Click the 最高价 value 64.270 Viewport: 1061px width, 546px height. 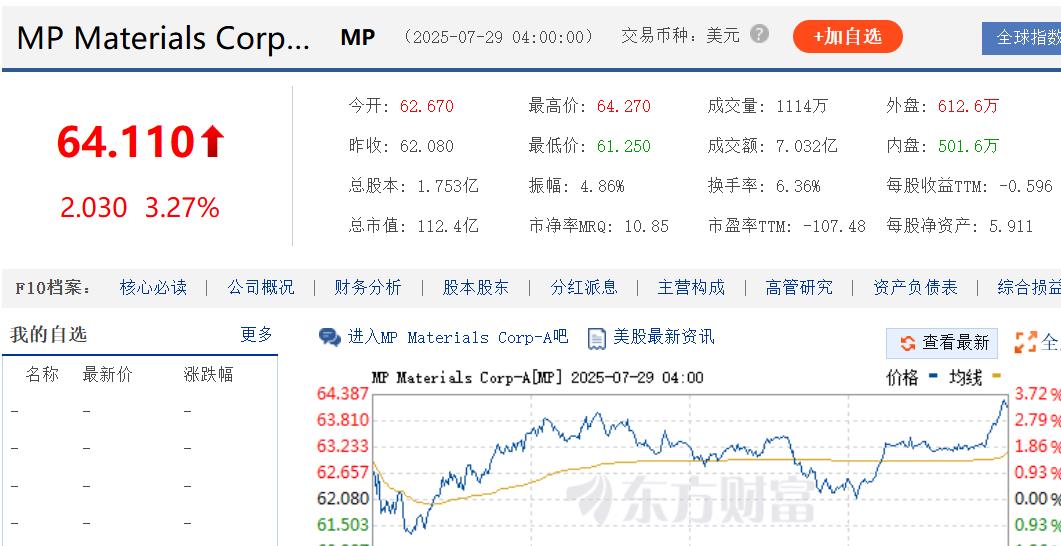(623, 106)
